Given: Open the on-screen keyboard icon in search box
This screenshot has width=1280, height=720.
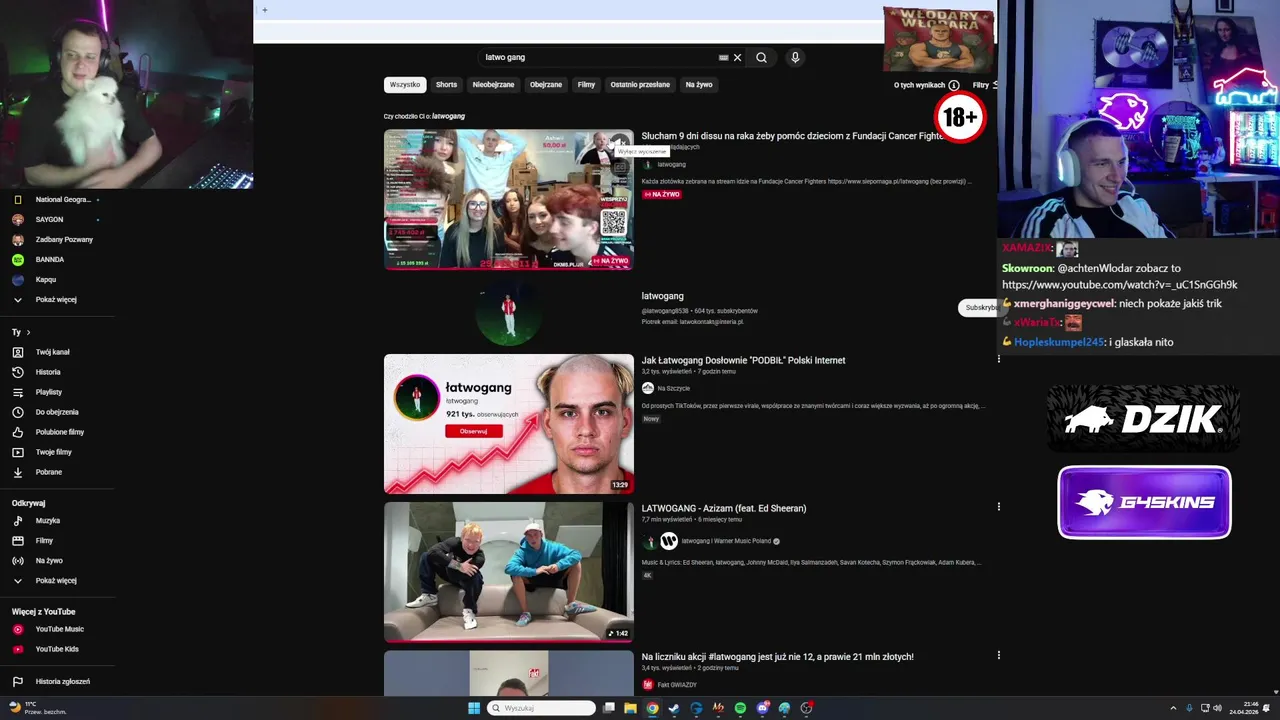Looking at the screenshot, I should click(x=723, y=57).
